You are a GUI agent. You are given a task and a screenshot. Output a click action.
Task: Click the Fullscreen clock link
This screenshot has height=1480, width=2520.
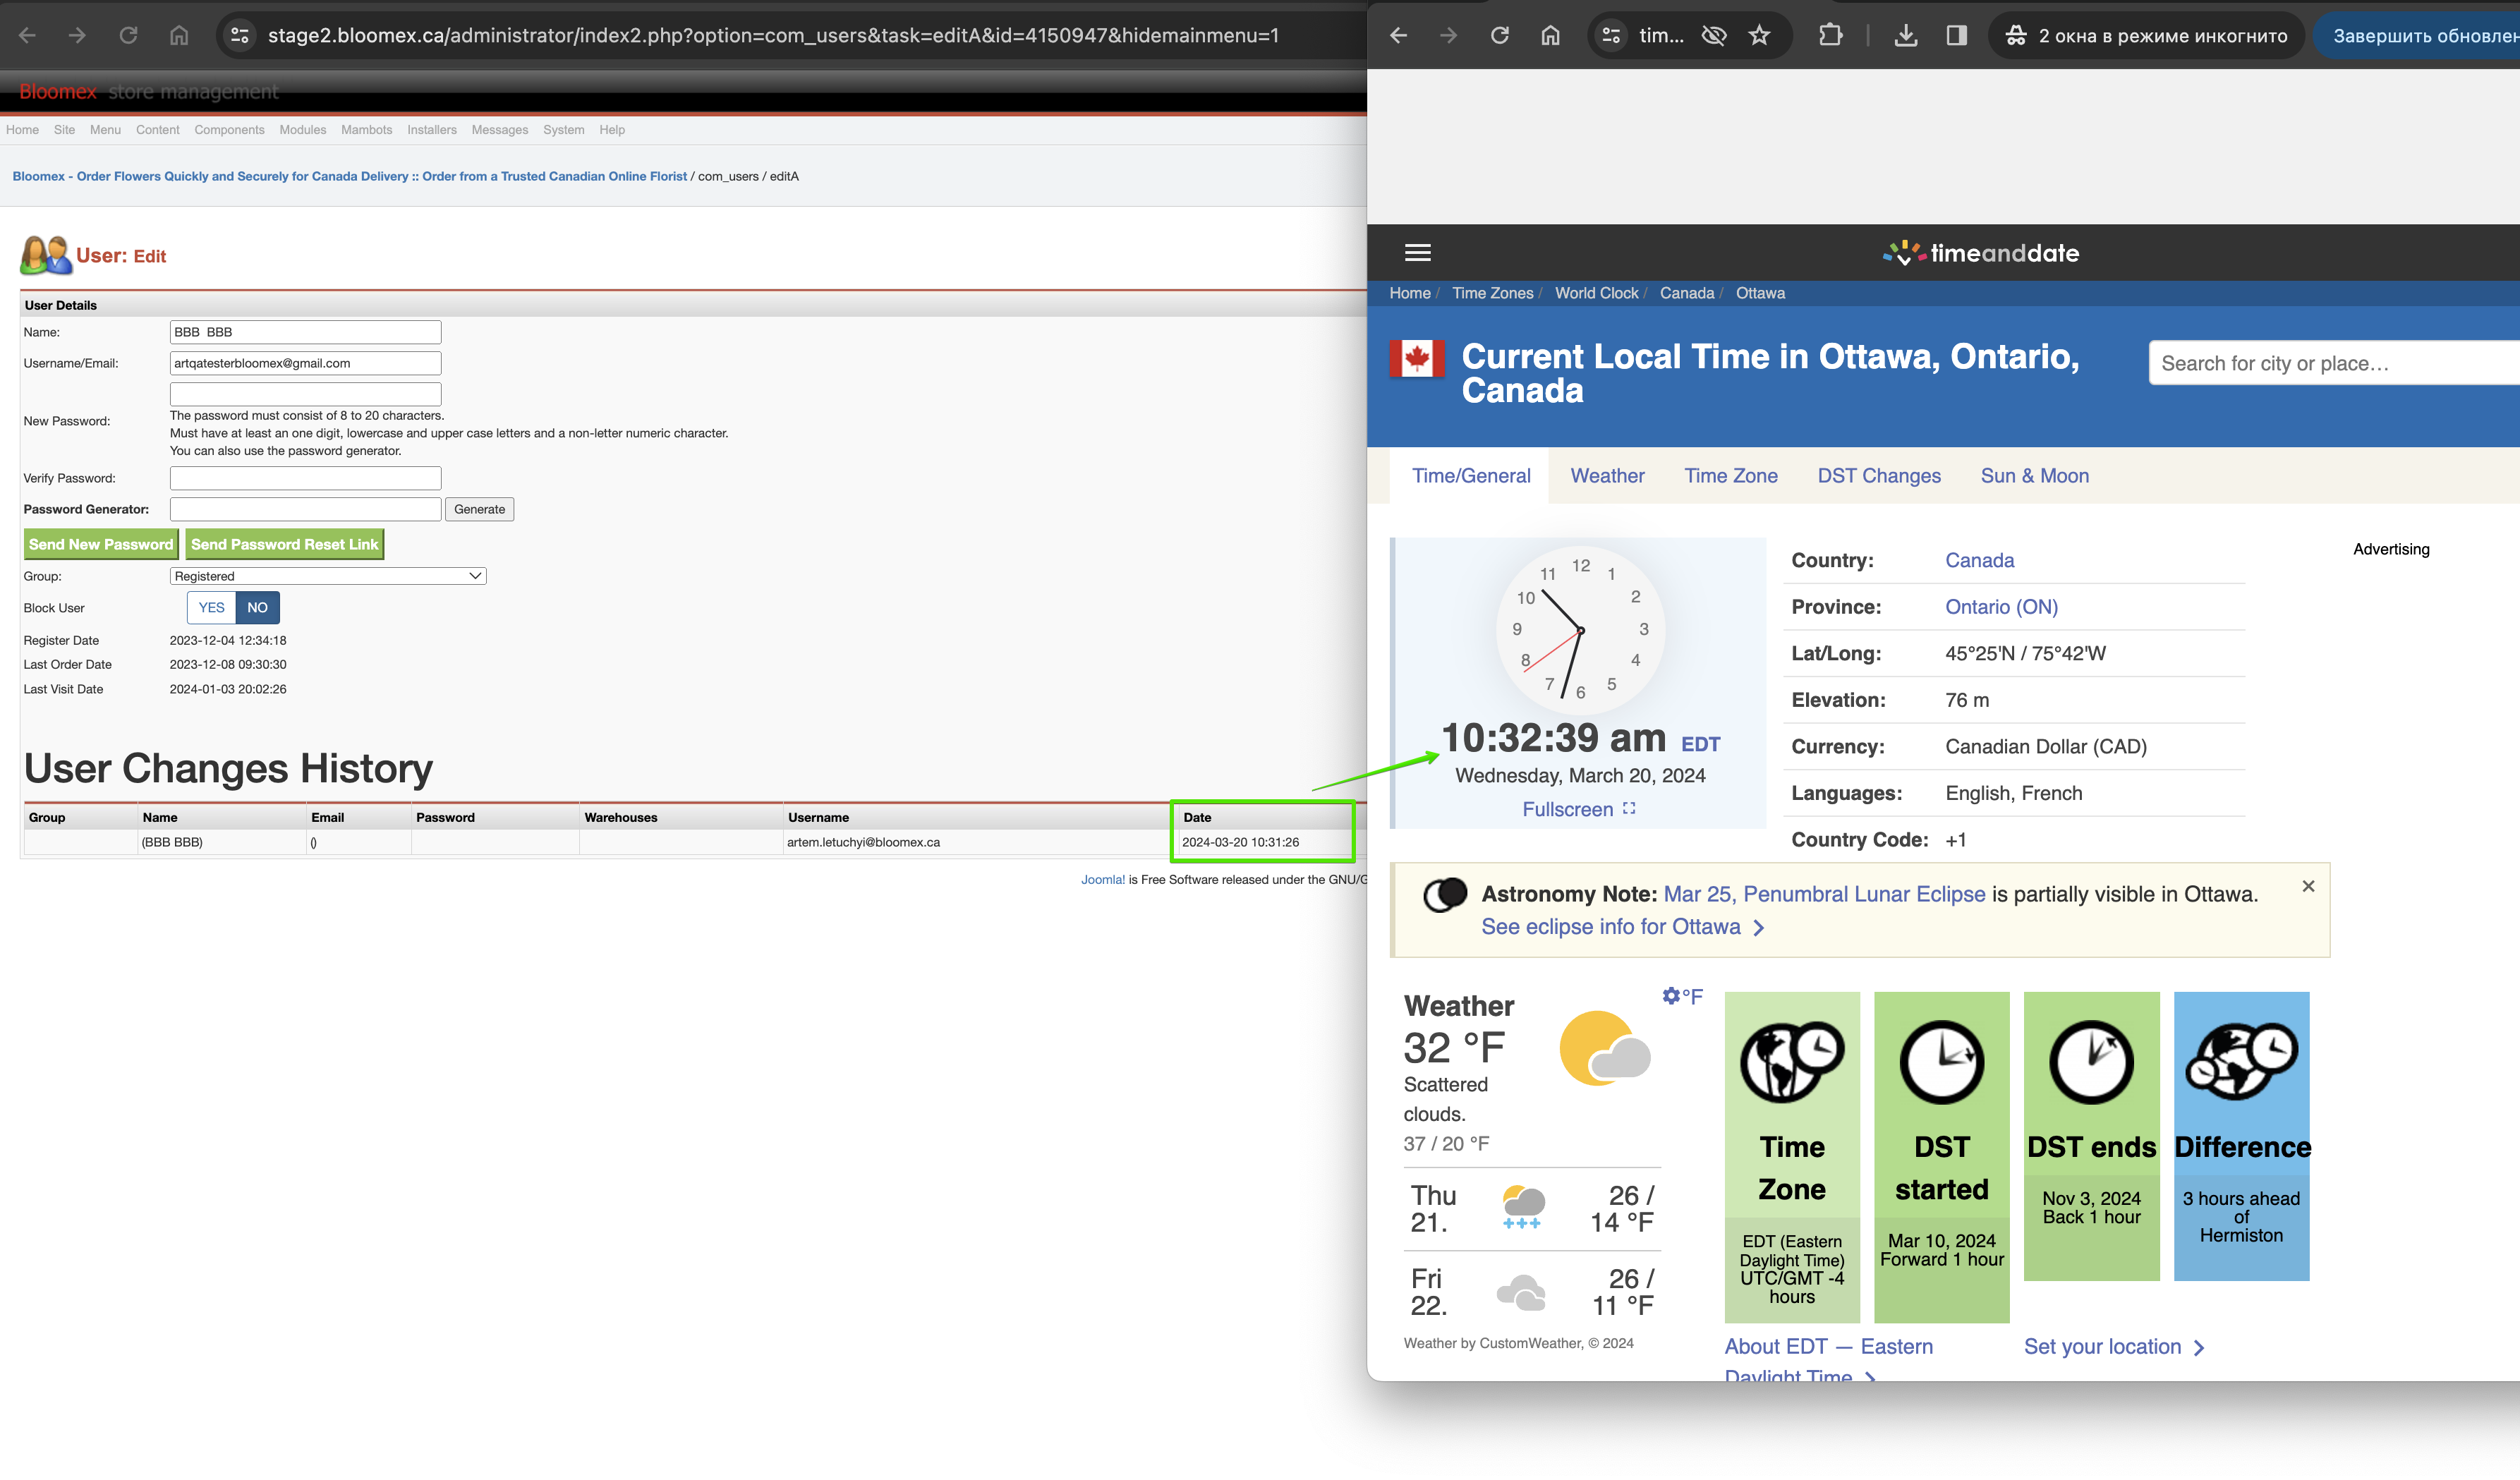1578,809
